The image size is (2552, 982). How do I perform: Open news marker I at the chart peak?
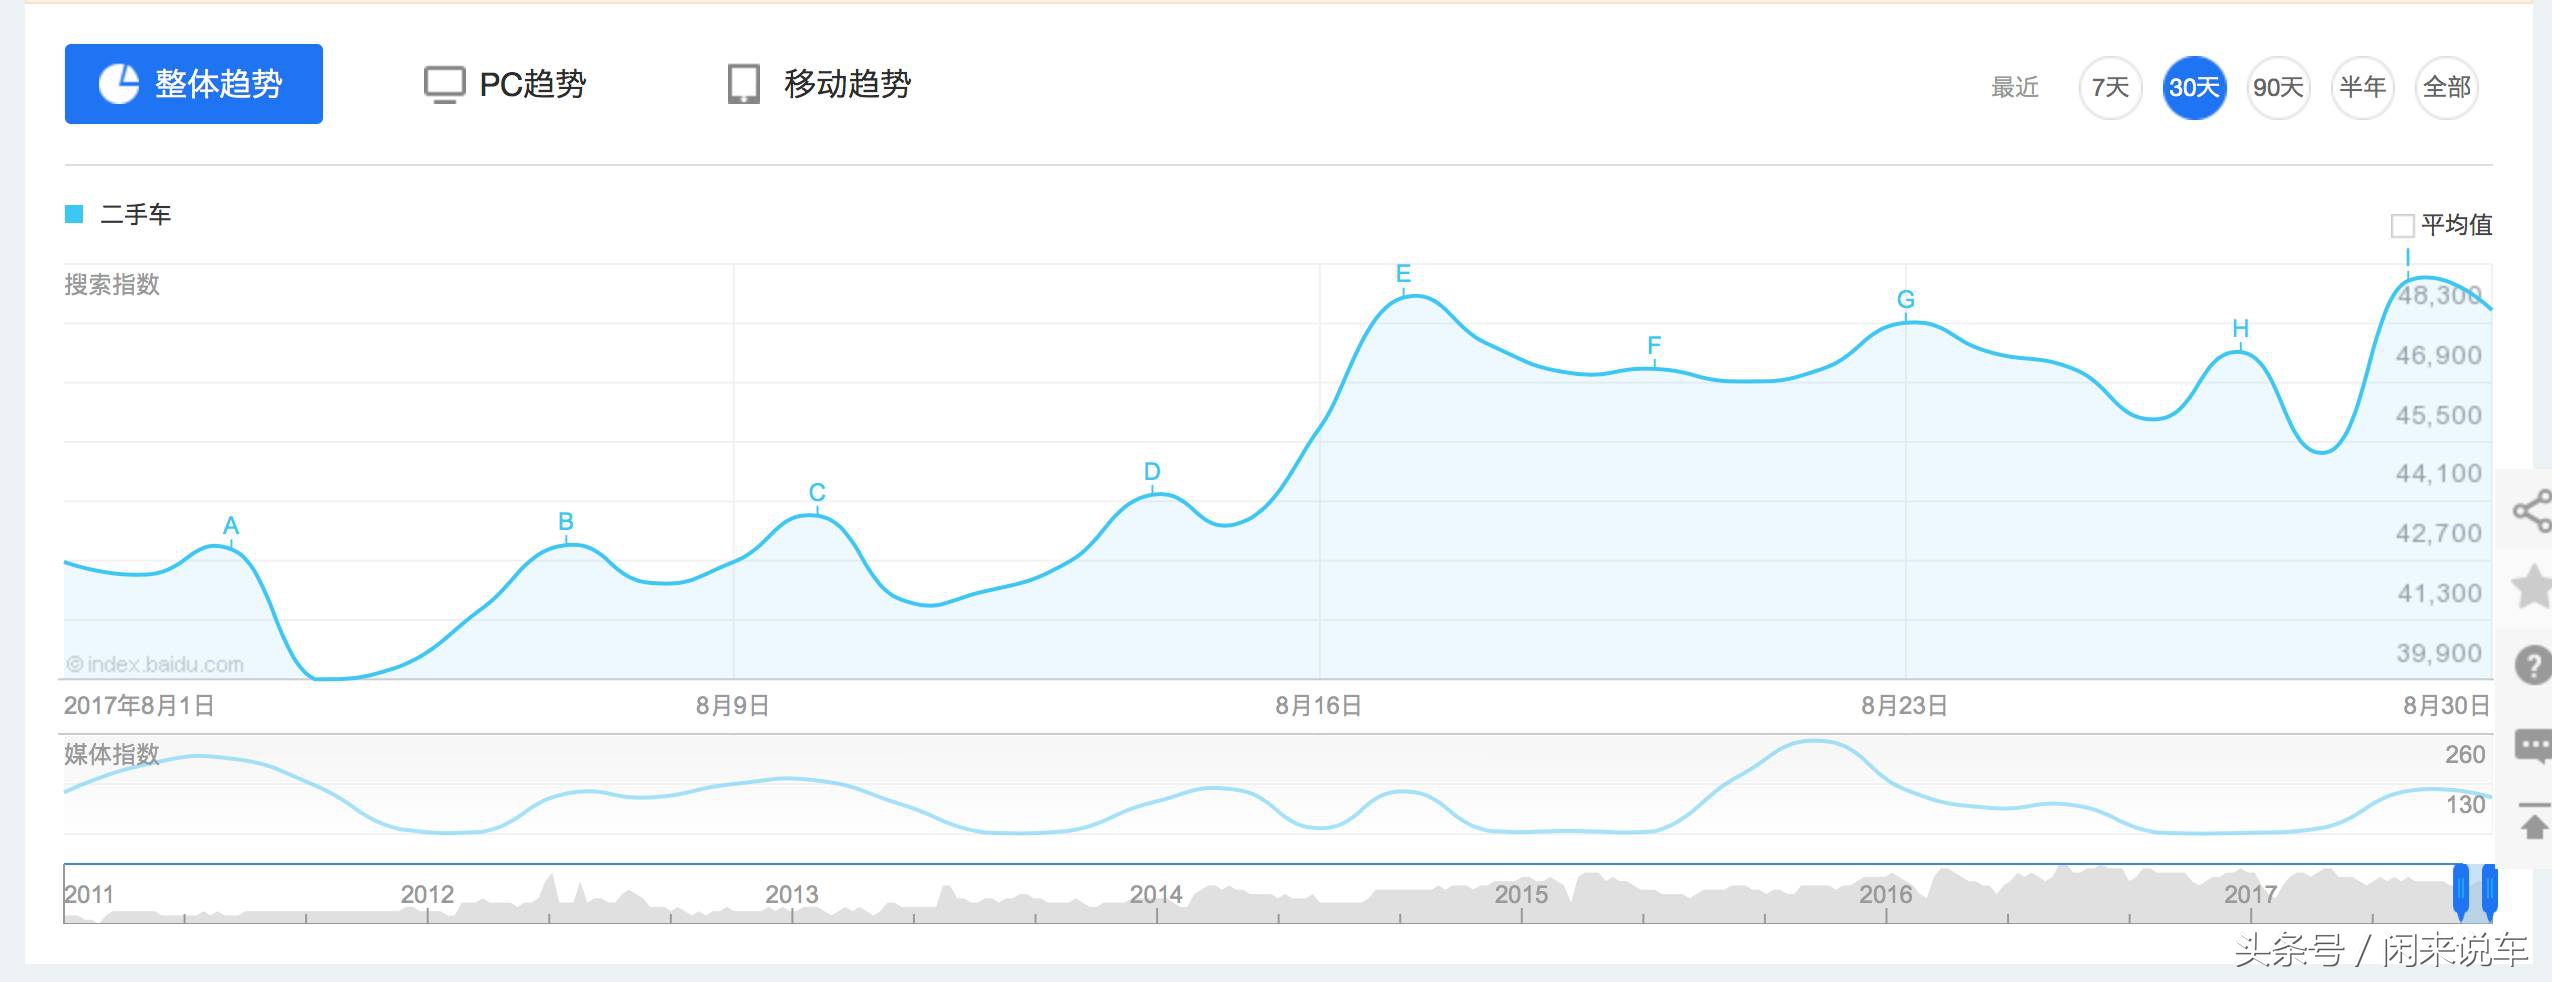(x=2408, y=257)
